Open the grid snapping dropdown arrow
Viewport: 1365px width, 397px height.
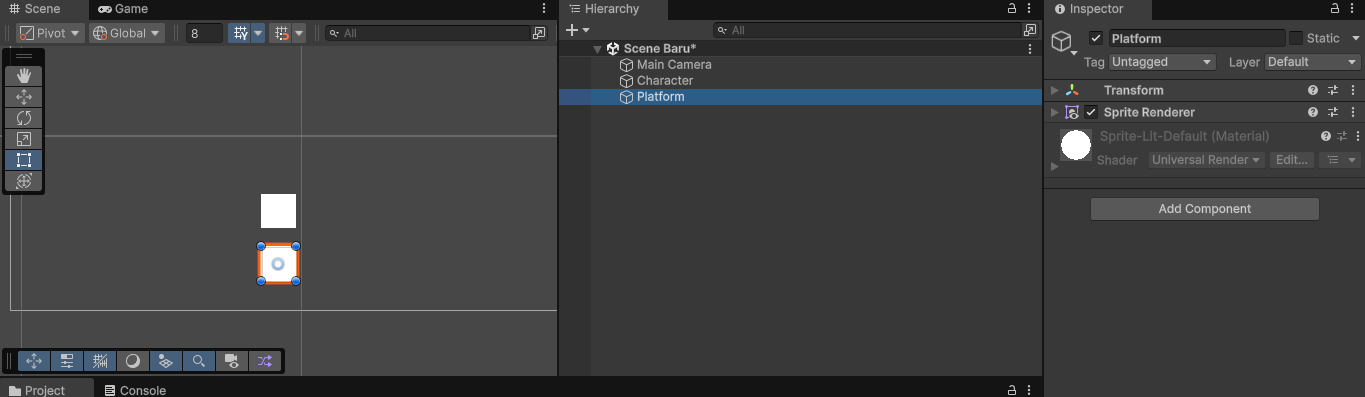click(x=259, y=33)
